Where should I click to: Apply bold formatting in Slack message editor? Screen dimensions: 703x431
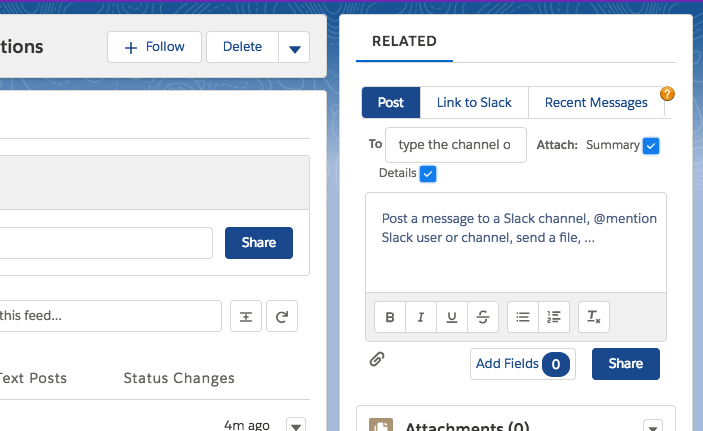[x=390, y=317]
